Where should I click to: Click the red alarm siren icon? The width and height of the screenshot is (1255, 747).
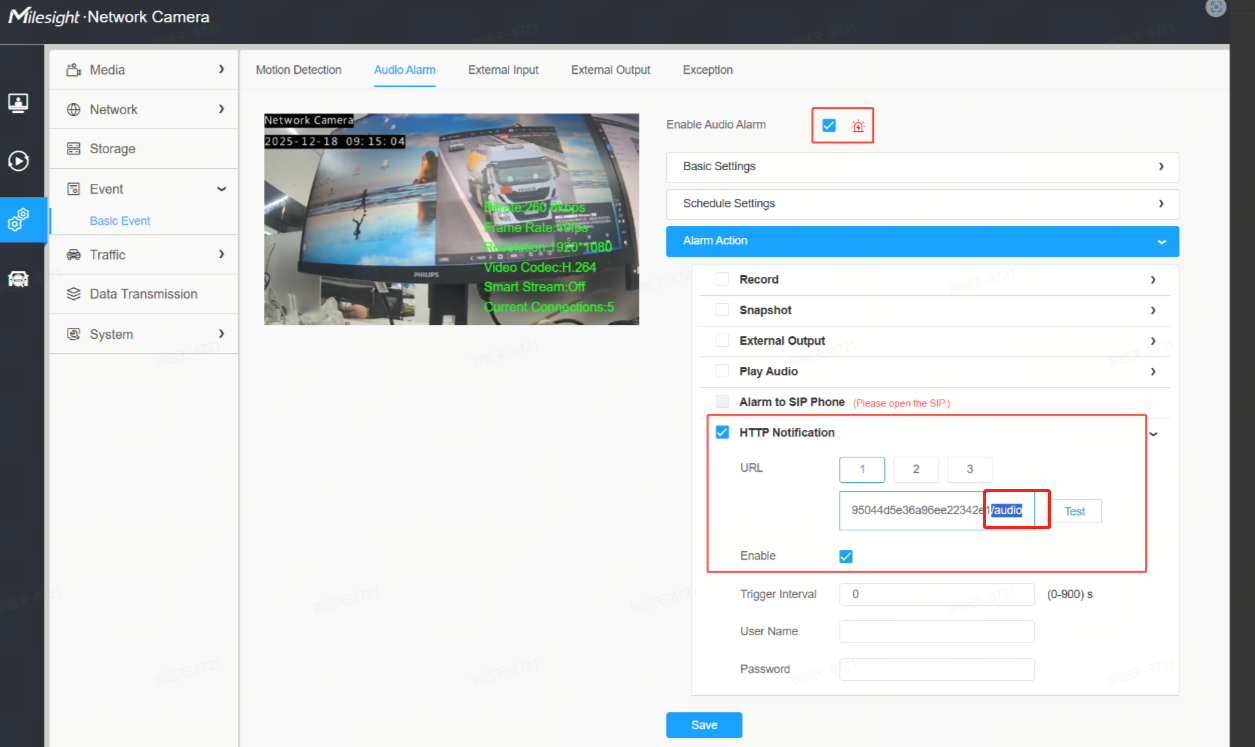click(858, 126)
